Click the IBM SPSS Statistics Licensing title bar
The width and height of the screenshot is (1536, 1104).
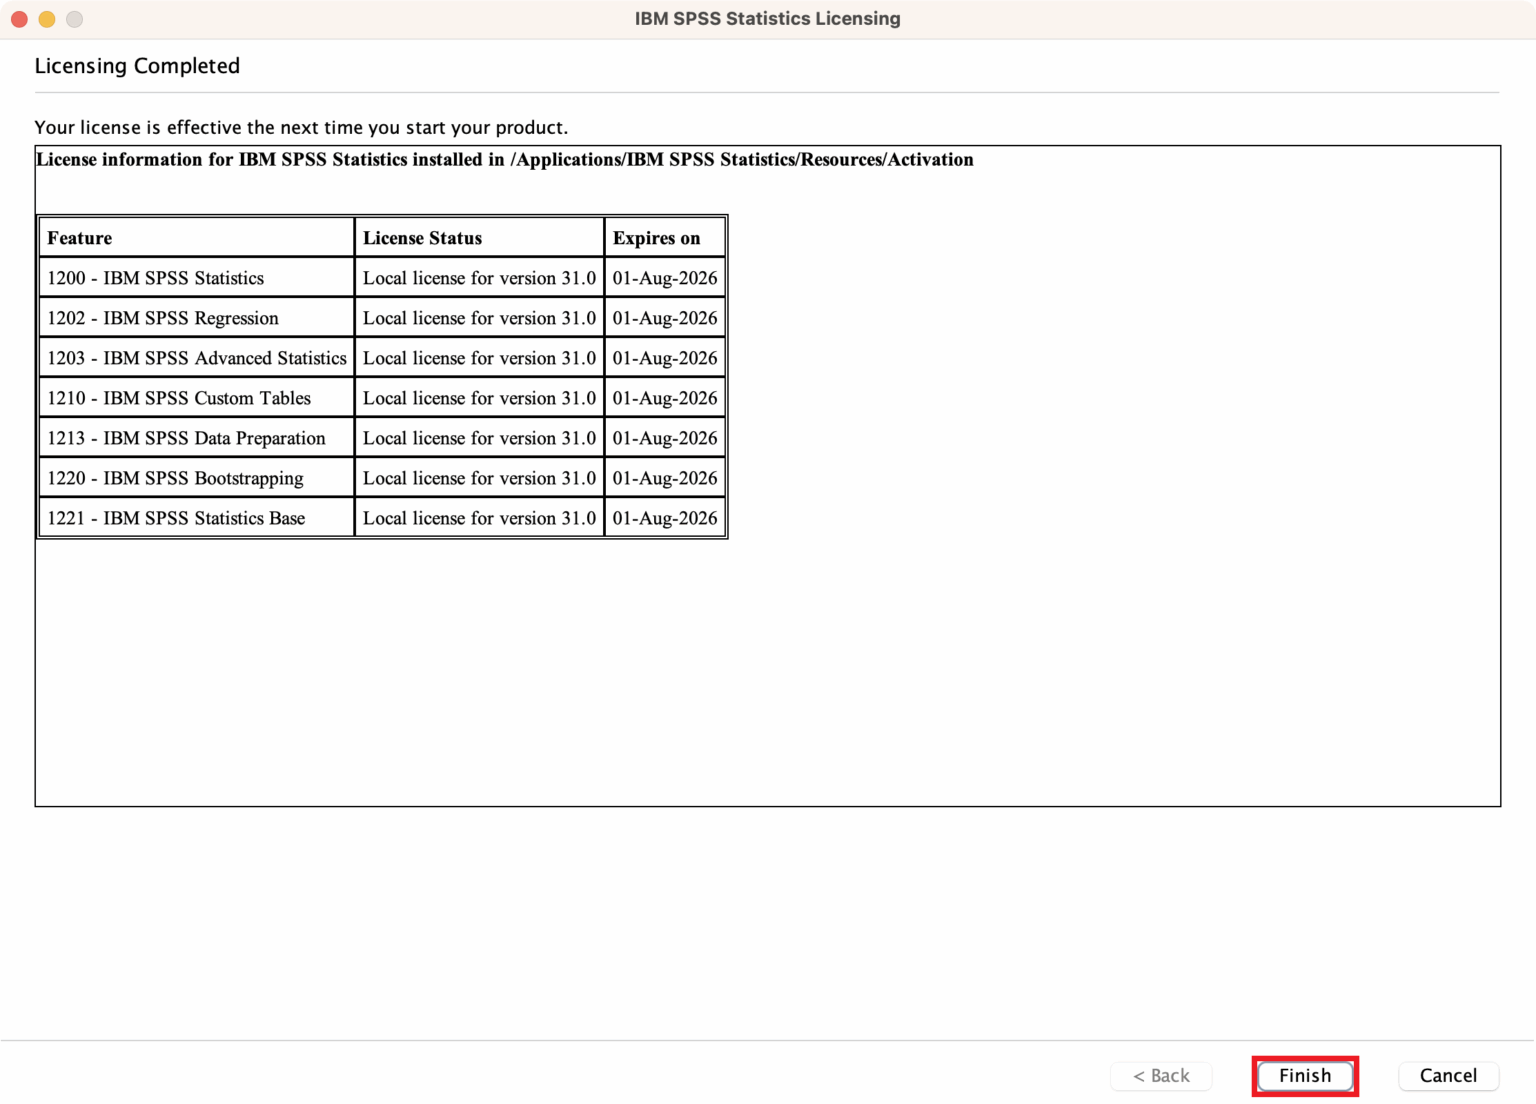coord(768,18)
